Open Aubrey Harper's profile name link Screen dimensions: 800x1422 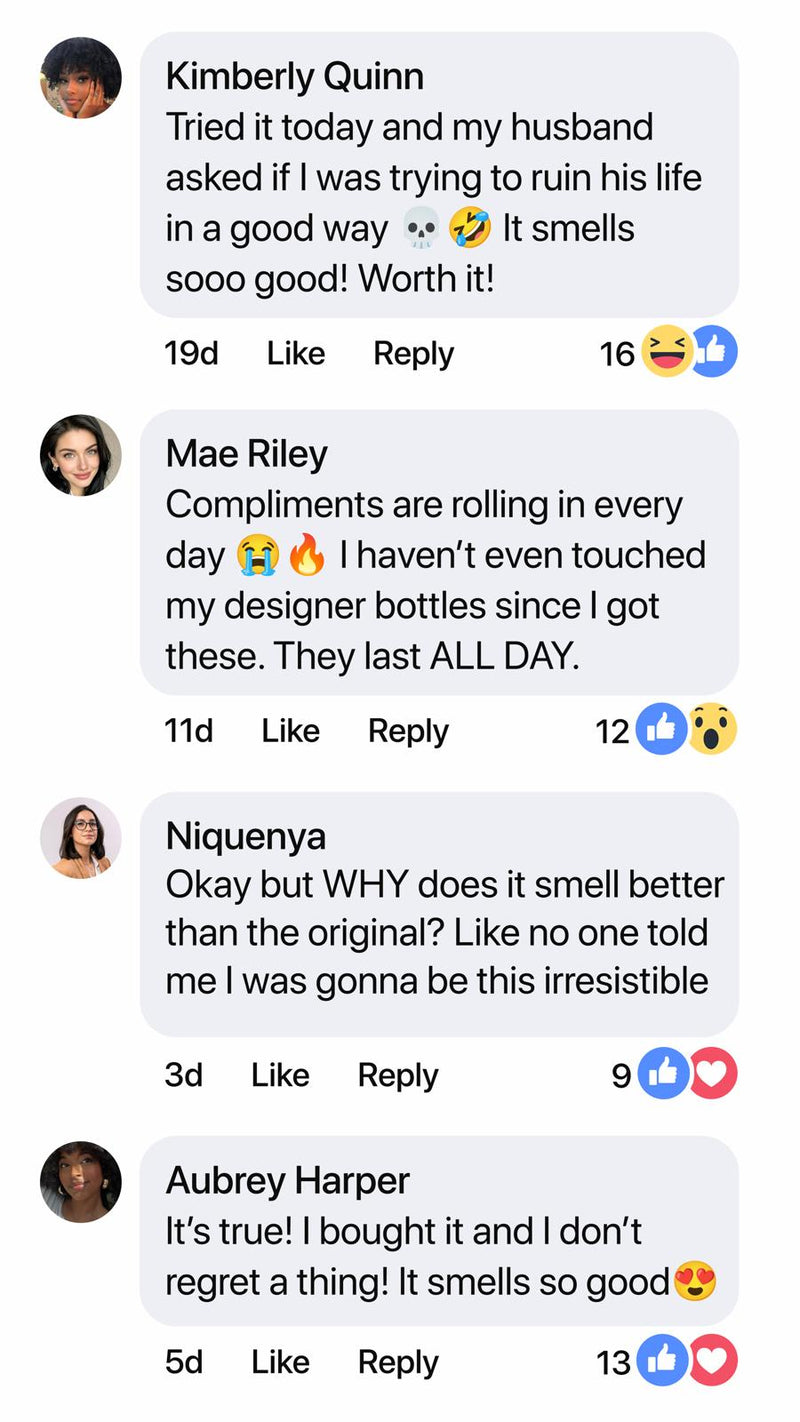[x=287, y=1181]
